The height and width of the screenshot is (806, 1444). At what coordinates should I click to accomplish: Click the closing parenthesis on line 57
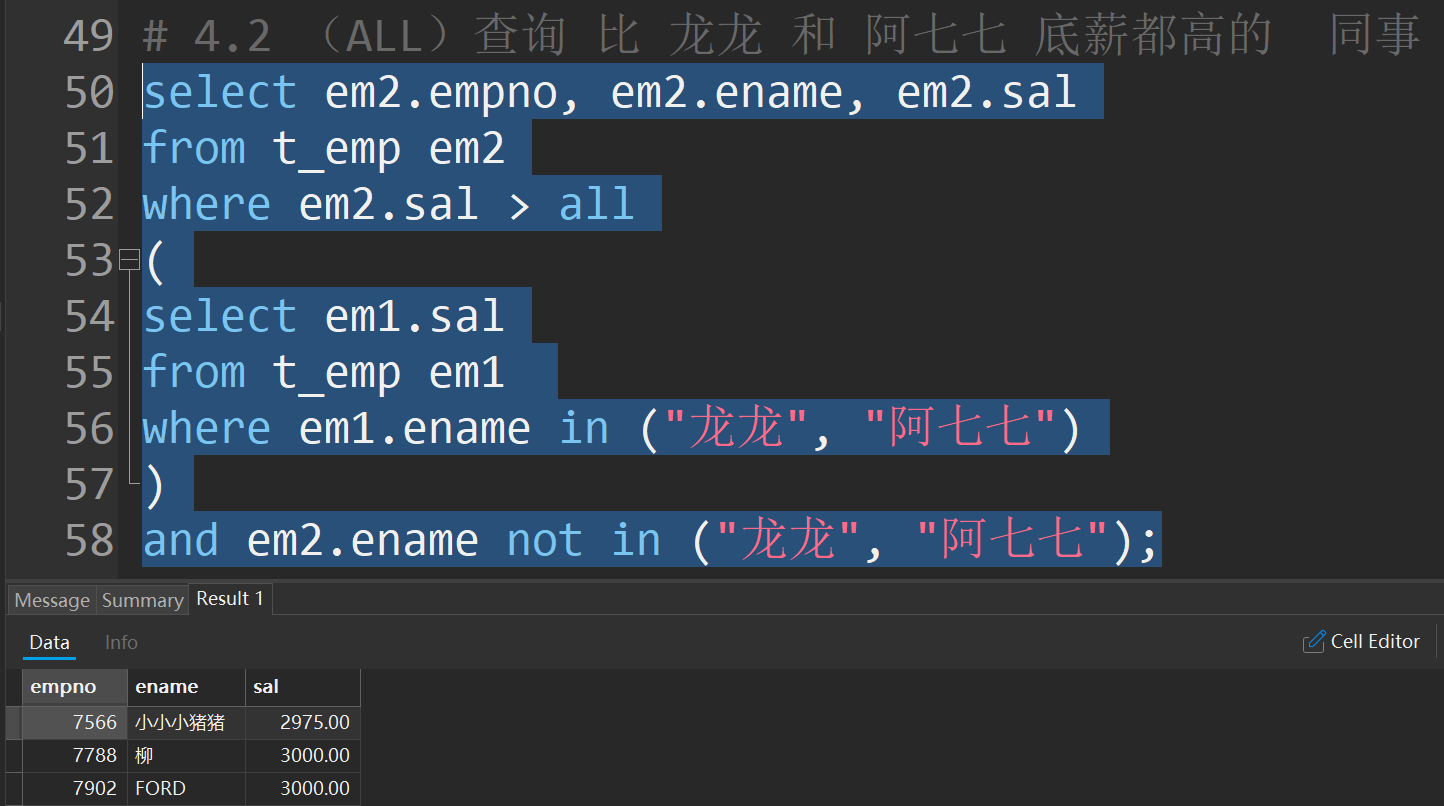(x=154, y=486)
